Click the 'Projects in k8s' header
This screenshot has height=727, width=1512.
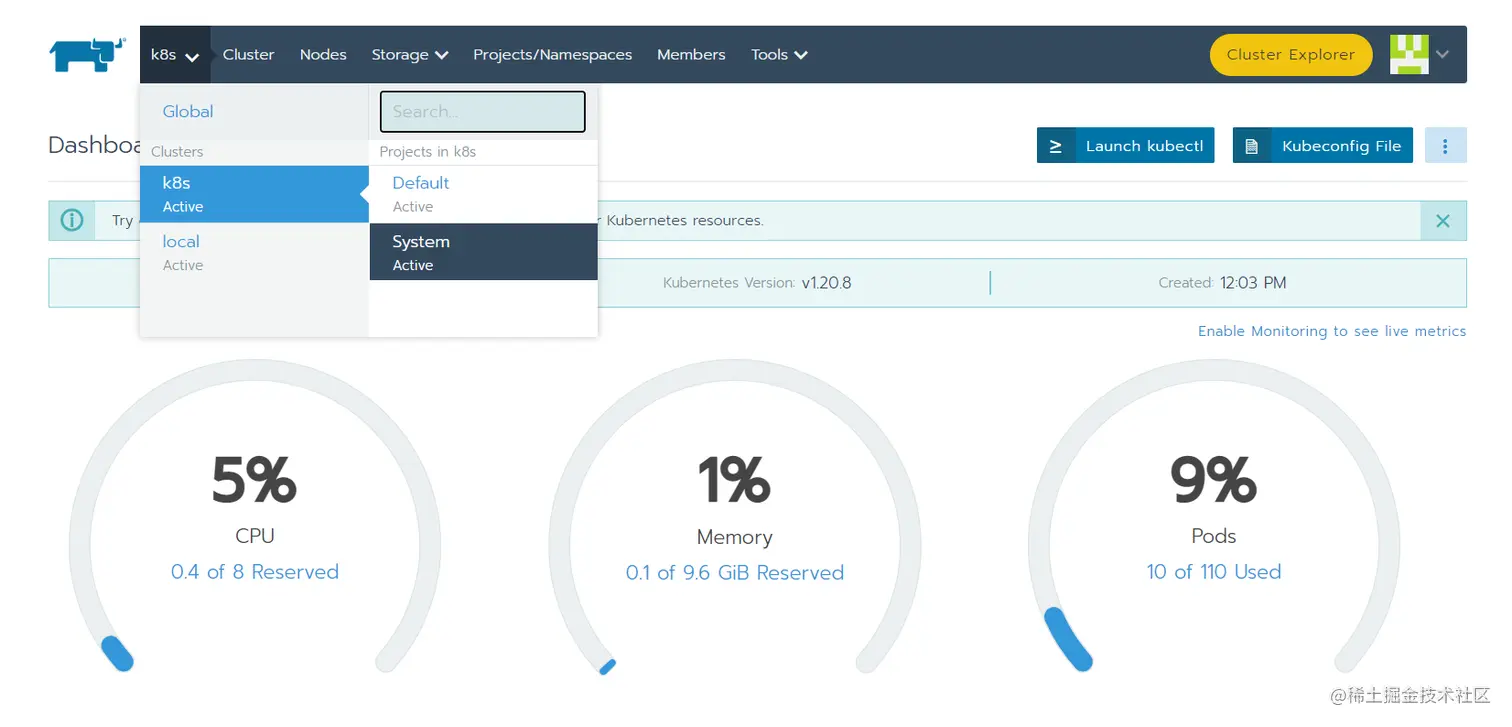click(428, 152)
